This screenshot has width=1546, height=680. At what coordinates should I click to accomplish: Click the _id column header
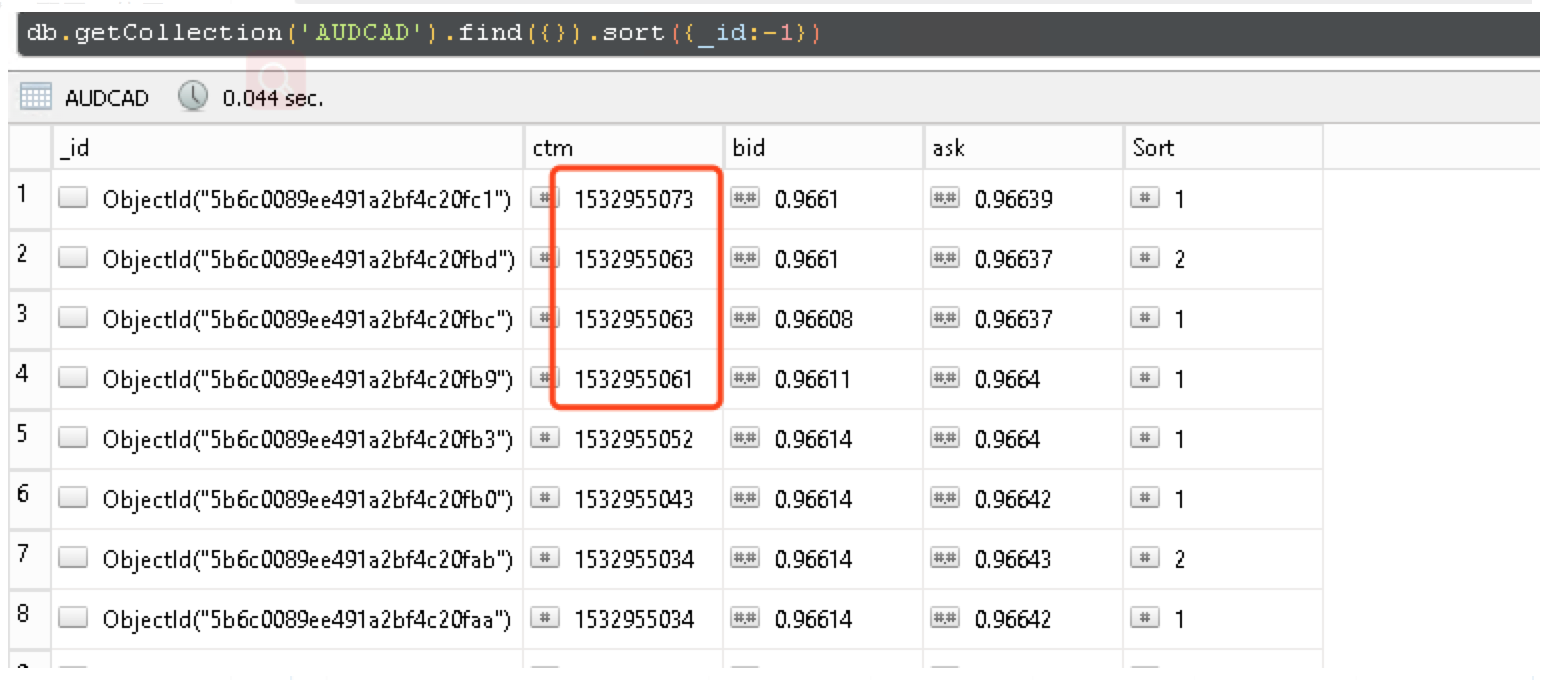pyautogui.click(x=287, y=148)
